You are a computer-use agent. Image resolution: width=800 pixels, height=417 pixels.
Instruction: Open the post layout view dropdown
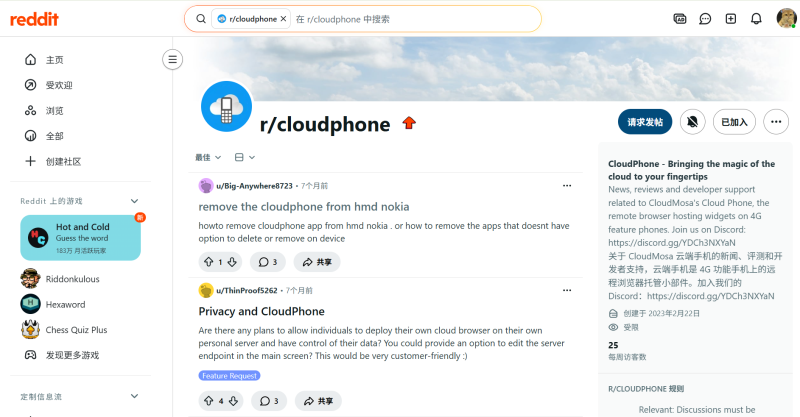245,157
